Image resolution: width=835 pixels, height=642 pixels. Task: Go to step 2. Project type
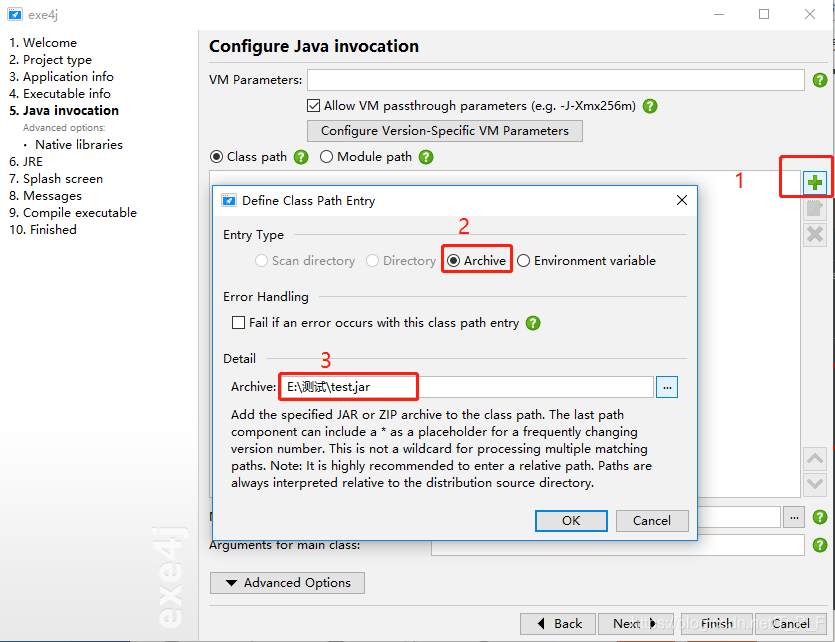point(51,60)
